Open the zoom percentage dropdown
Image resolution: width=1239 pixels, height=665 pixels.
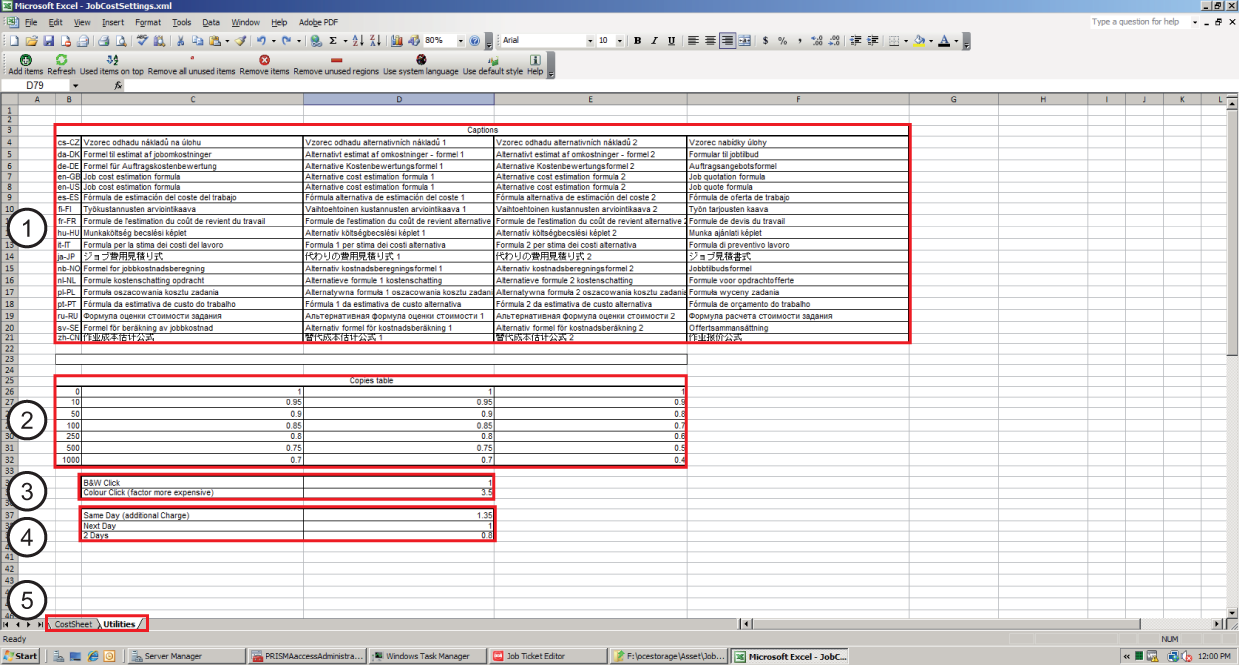click(459, 41)
